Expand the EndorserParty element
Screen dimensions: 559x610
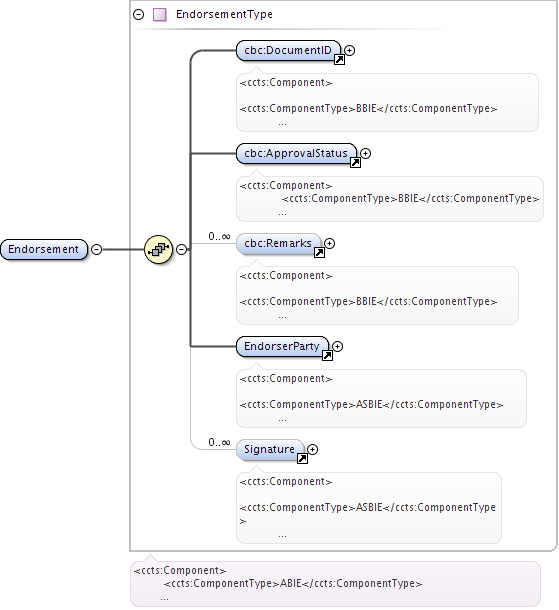tap(337, 347)
